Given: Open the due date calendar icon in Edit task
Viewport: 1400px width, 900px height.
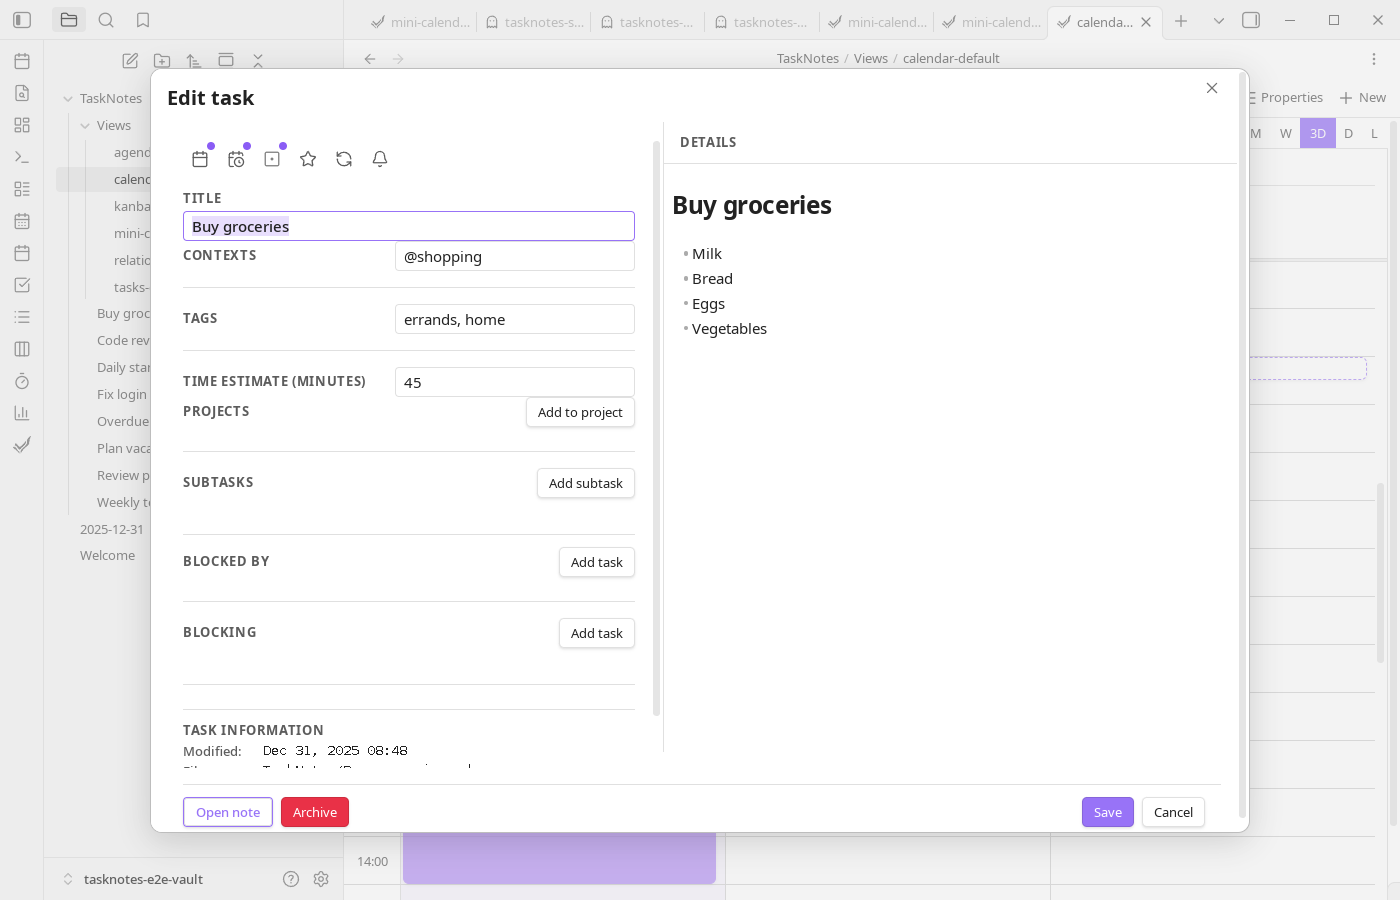Looking at the screenshot, I should (x=200, y=158).
